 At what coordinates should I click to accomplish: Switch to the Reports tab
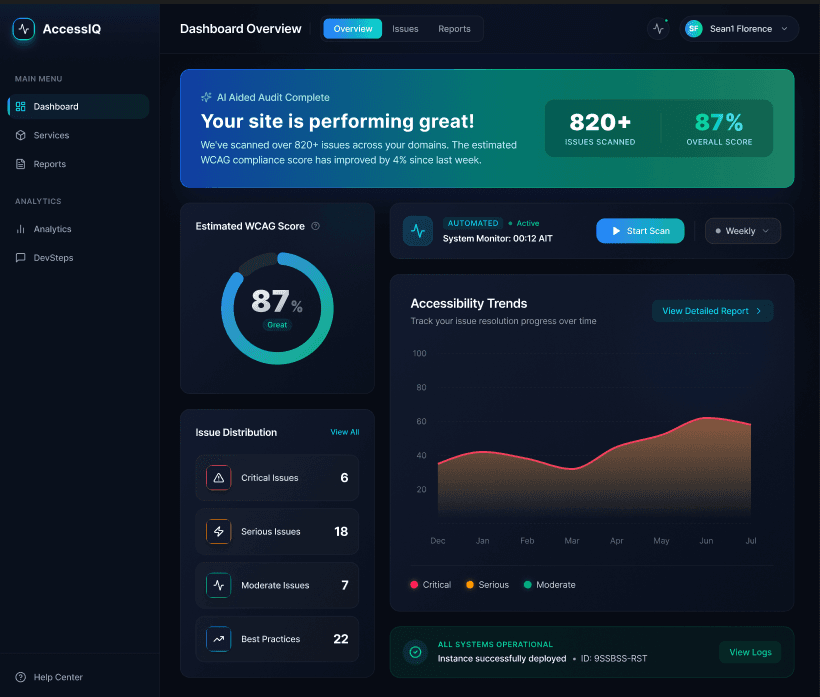tap(455, 29)
